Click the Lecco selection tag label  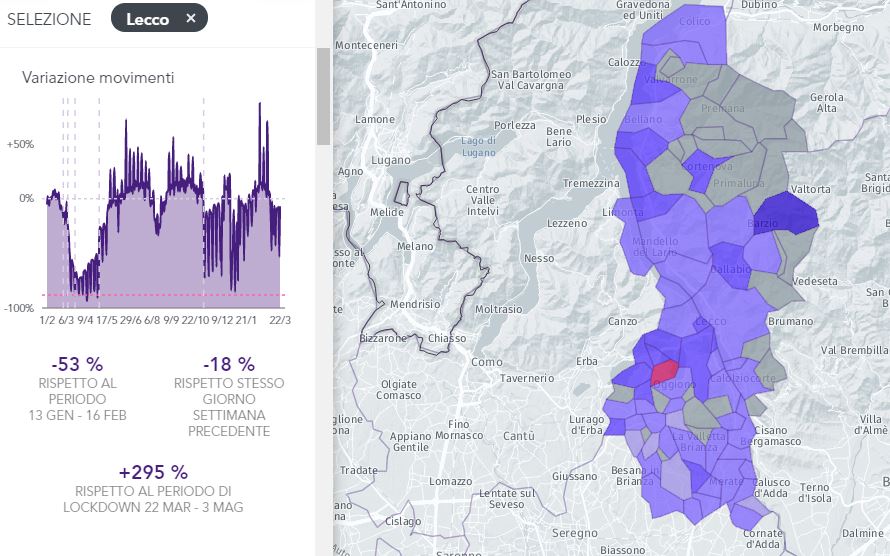(147, 19)
